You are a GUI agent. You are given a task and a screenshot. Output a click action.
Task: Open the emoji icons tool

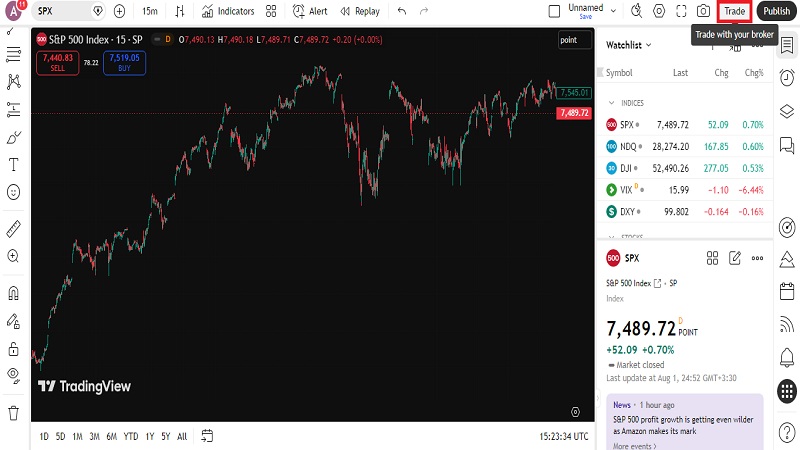click(13, 192)
